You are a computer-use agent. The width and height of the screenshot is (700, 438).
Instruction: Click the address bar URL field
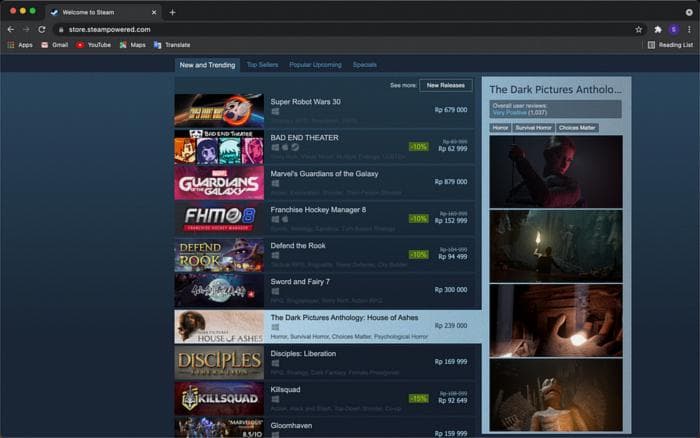(344, 29)
